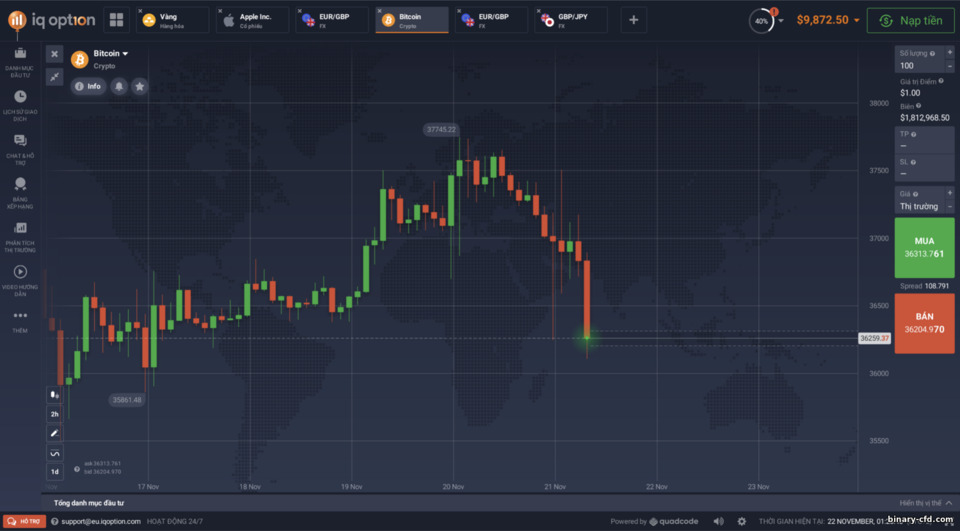Click help icon beside support email
The height and width of the screenshot is (531, 960).
54,521
